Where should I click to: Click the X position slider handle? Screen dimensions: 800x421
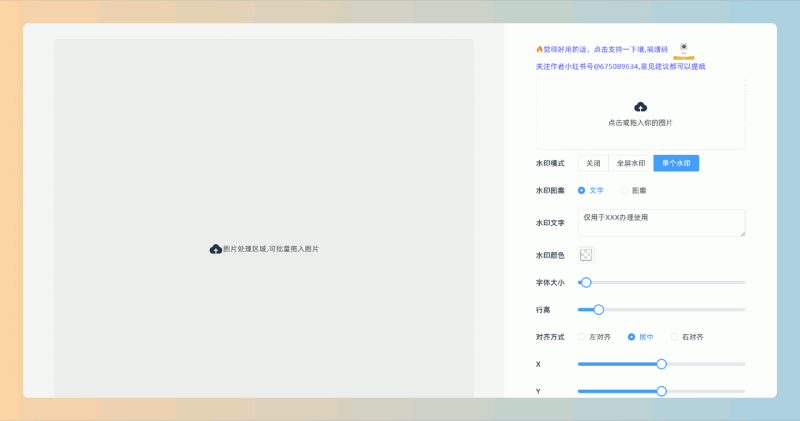(x=661, y=364)
